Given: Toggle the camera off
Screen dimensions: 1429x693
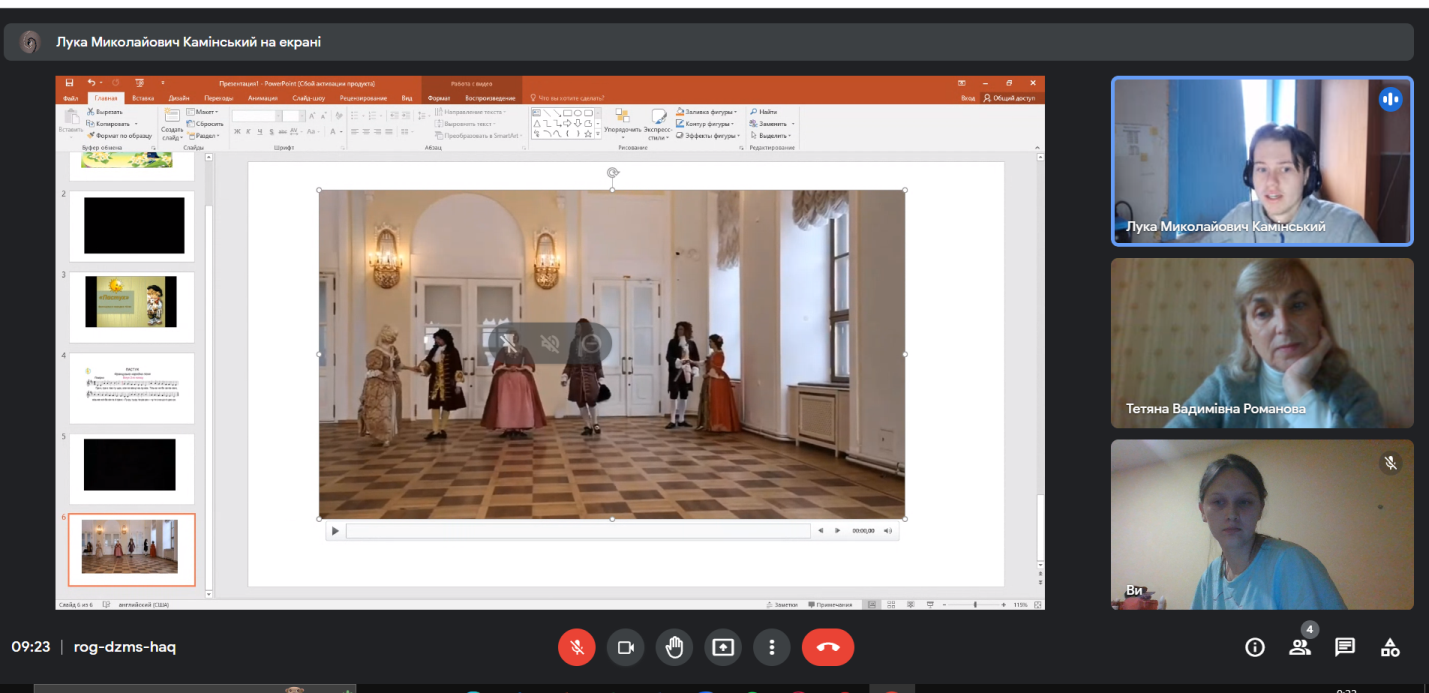Looking at the screenshot, I should coord(626,647).
